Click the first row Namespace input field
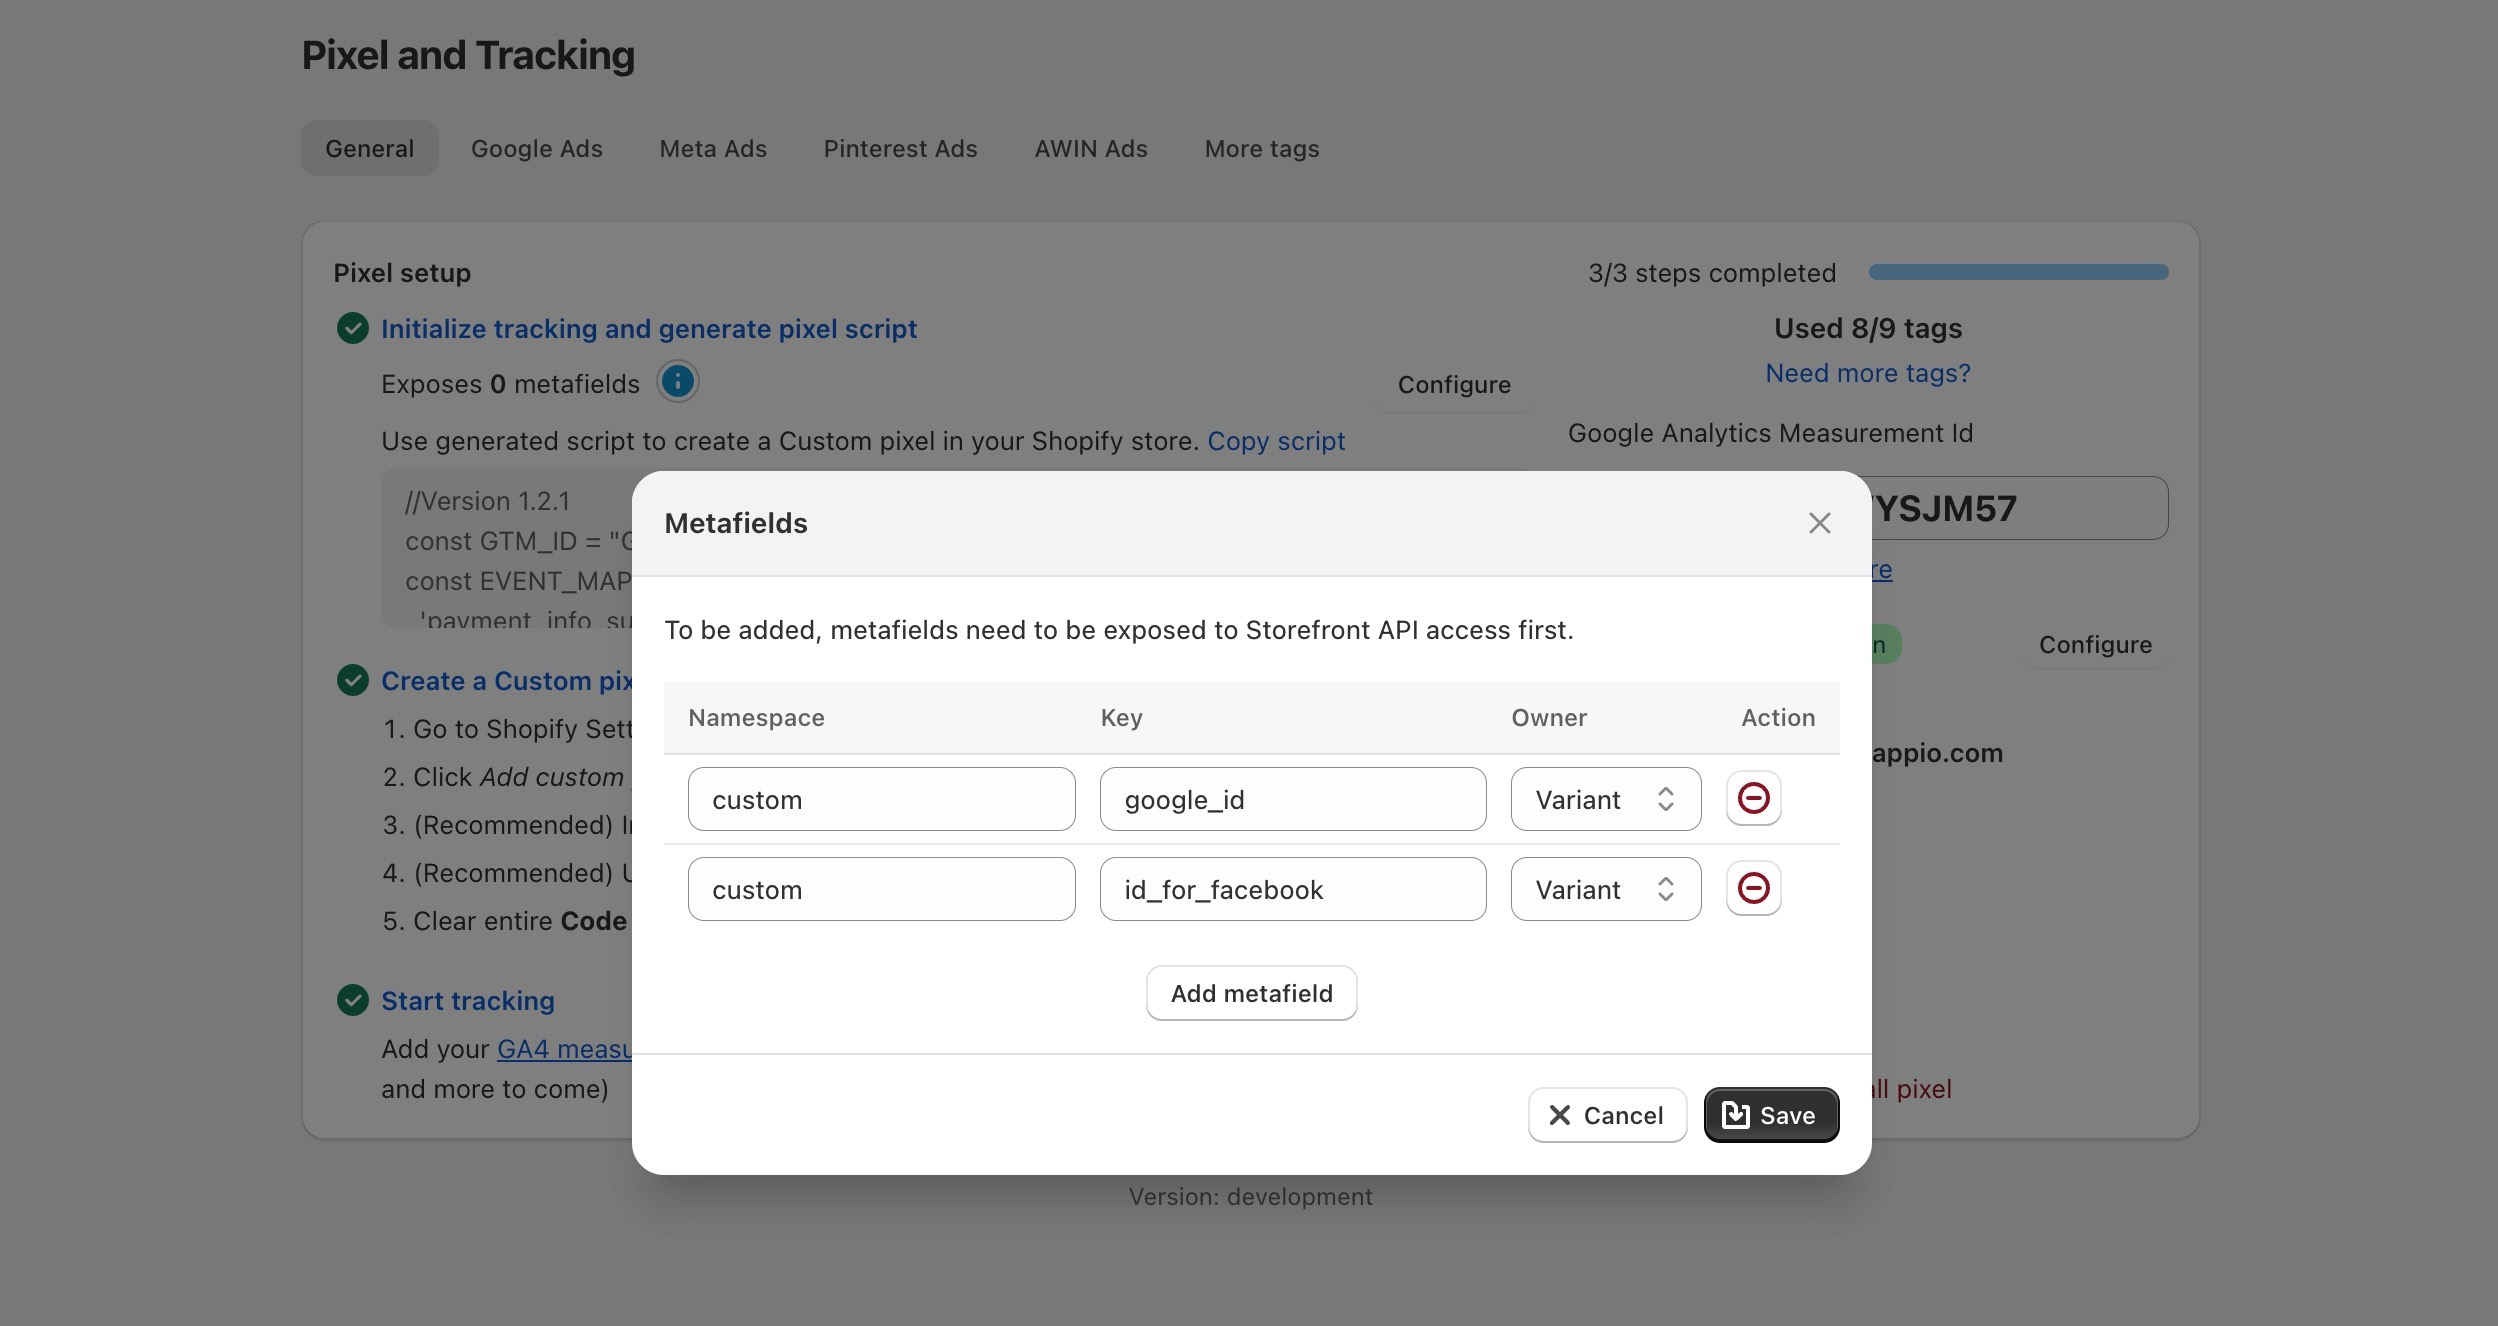Image resolution: width=2498 pixels, height=1326 pixels. coord(881,799)
